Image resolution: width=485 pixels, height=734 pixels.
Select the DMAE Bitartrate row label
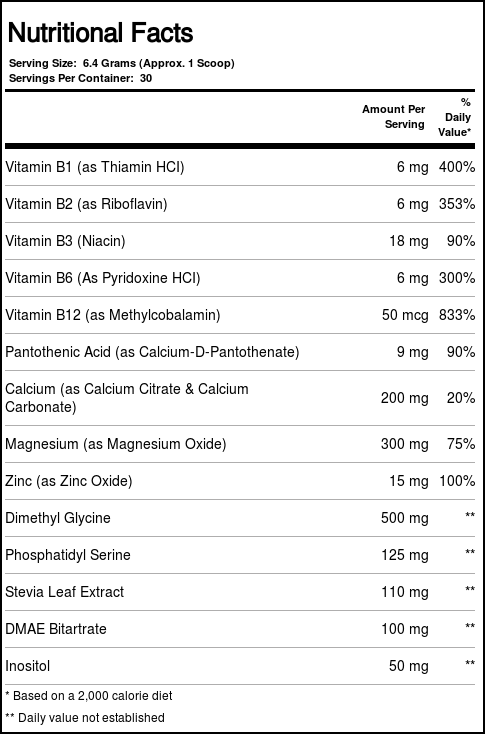tap(56, 629)
